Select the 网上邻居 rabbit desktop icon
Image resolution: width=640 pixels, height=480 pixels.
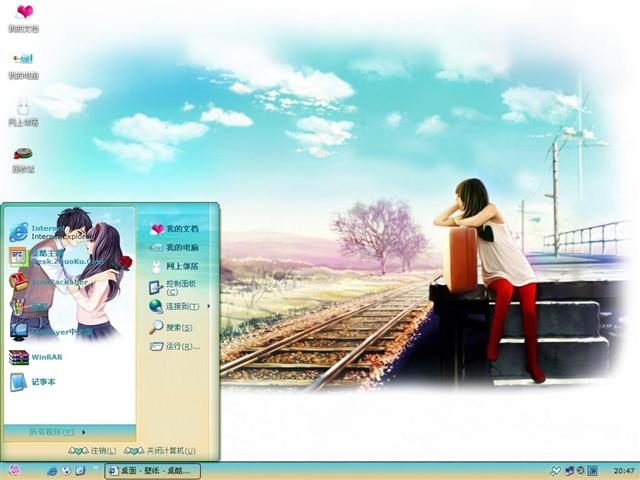[x=24, y=112]
